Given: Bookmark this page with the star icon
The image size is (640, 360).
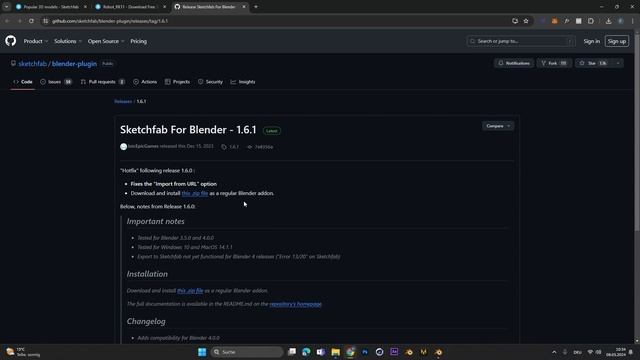Looking at the screenshot, I should coord(526,21).
